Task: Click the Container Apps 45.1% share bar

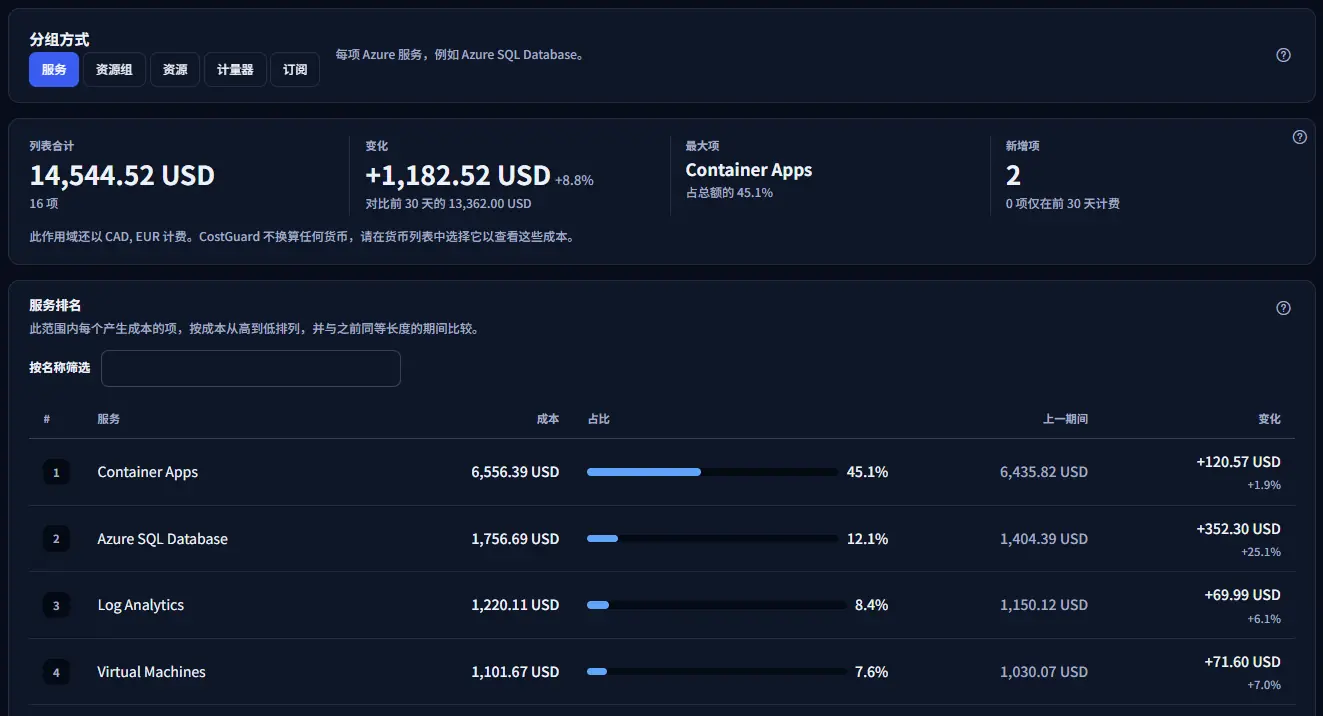Action: (712, 472)
